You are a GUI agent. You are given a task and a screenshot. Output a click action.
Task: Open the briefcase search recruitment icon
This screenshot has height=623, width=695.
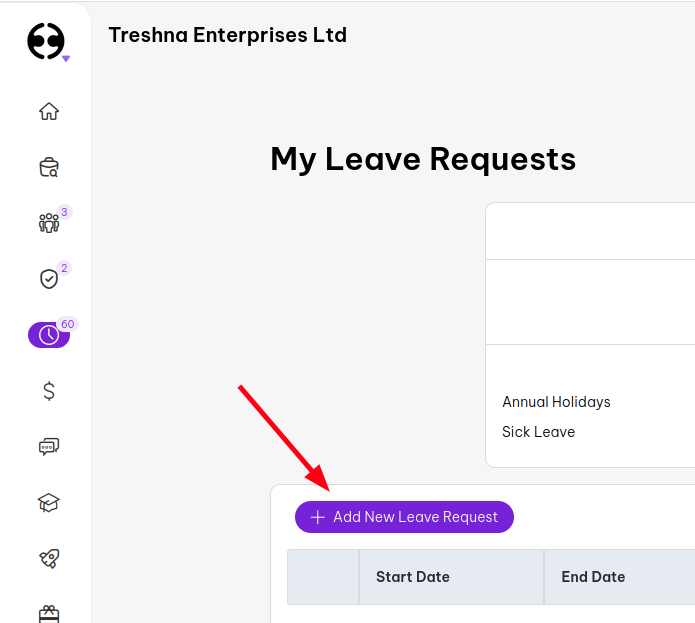pyautogui.click(x=48, y=167)
